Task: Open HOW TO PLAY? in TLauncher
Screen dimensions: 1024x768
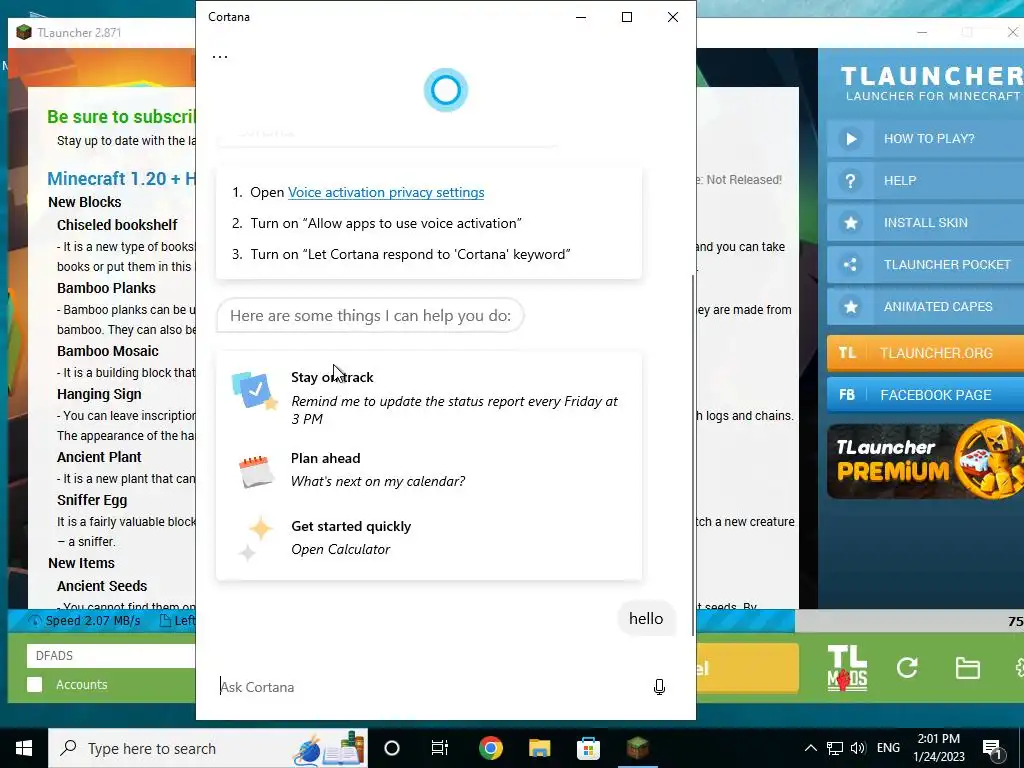Action: 925,138
